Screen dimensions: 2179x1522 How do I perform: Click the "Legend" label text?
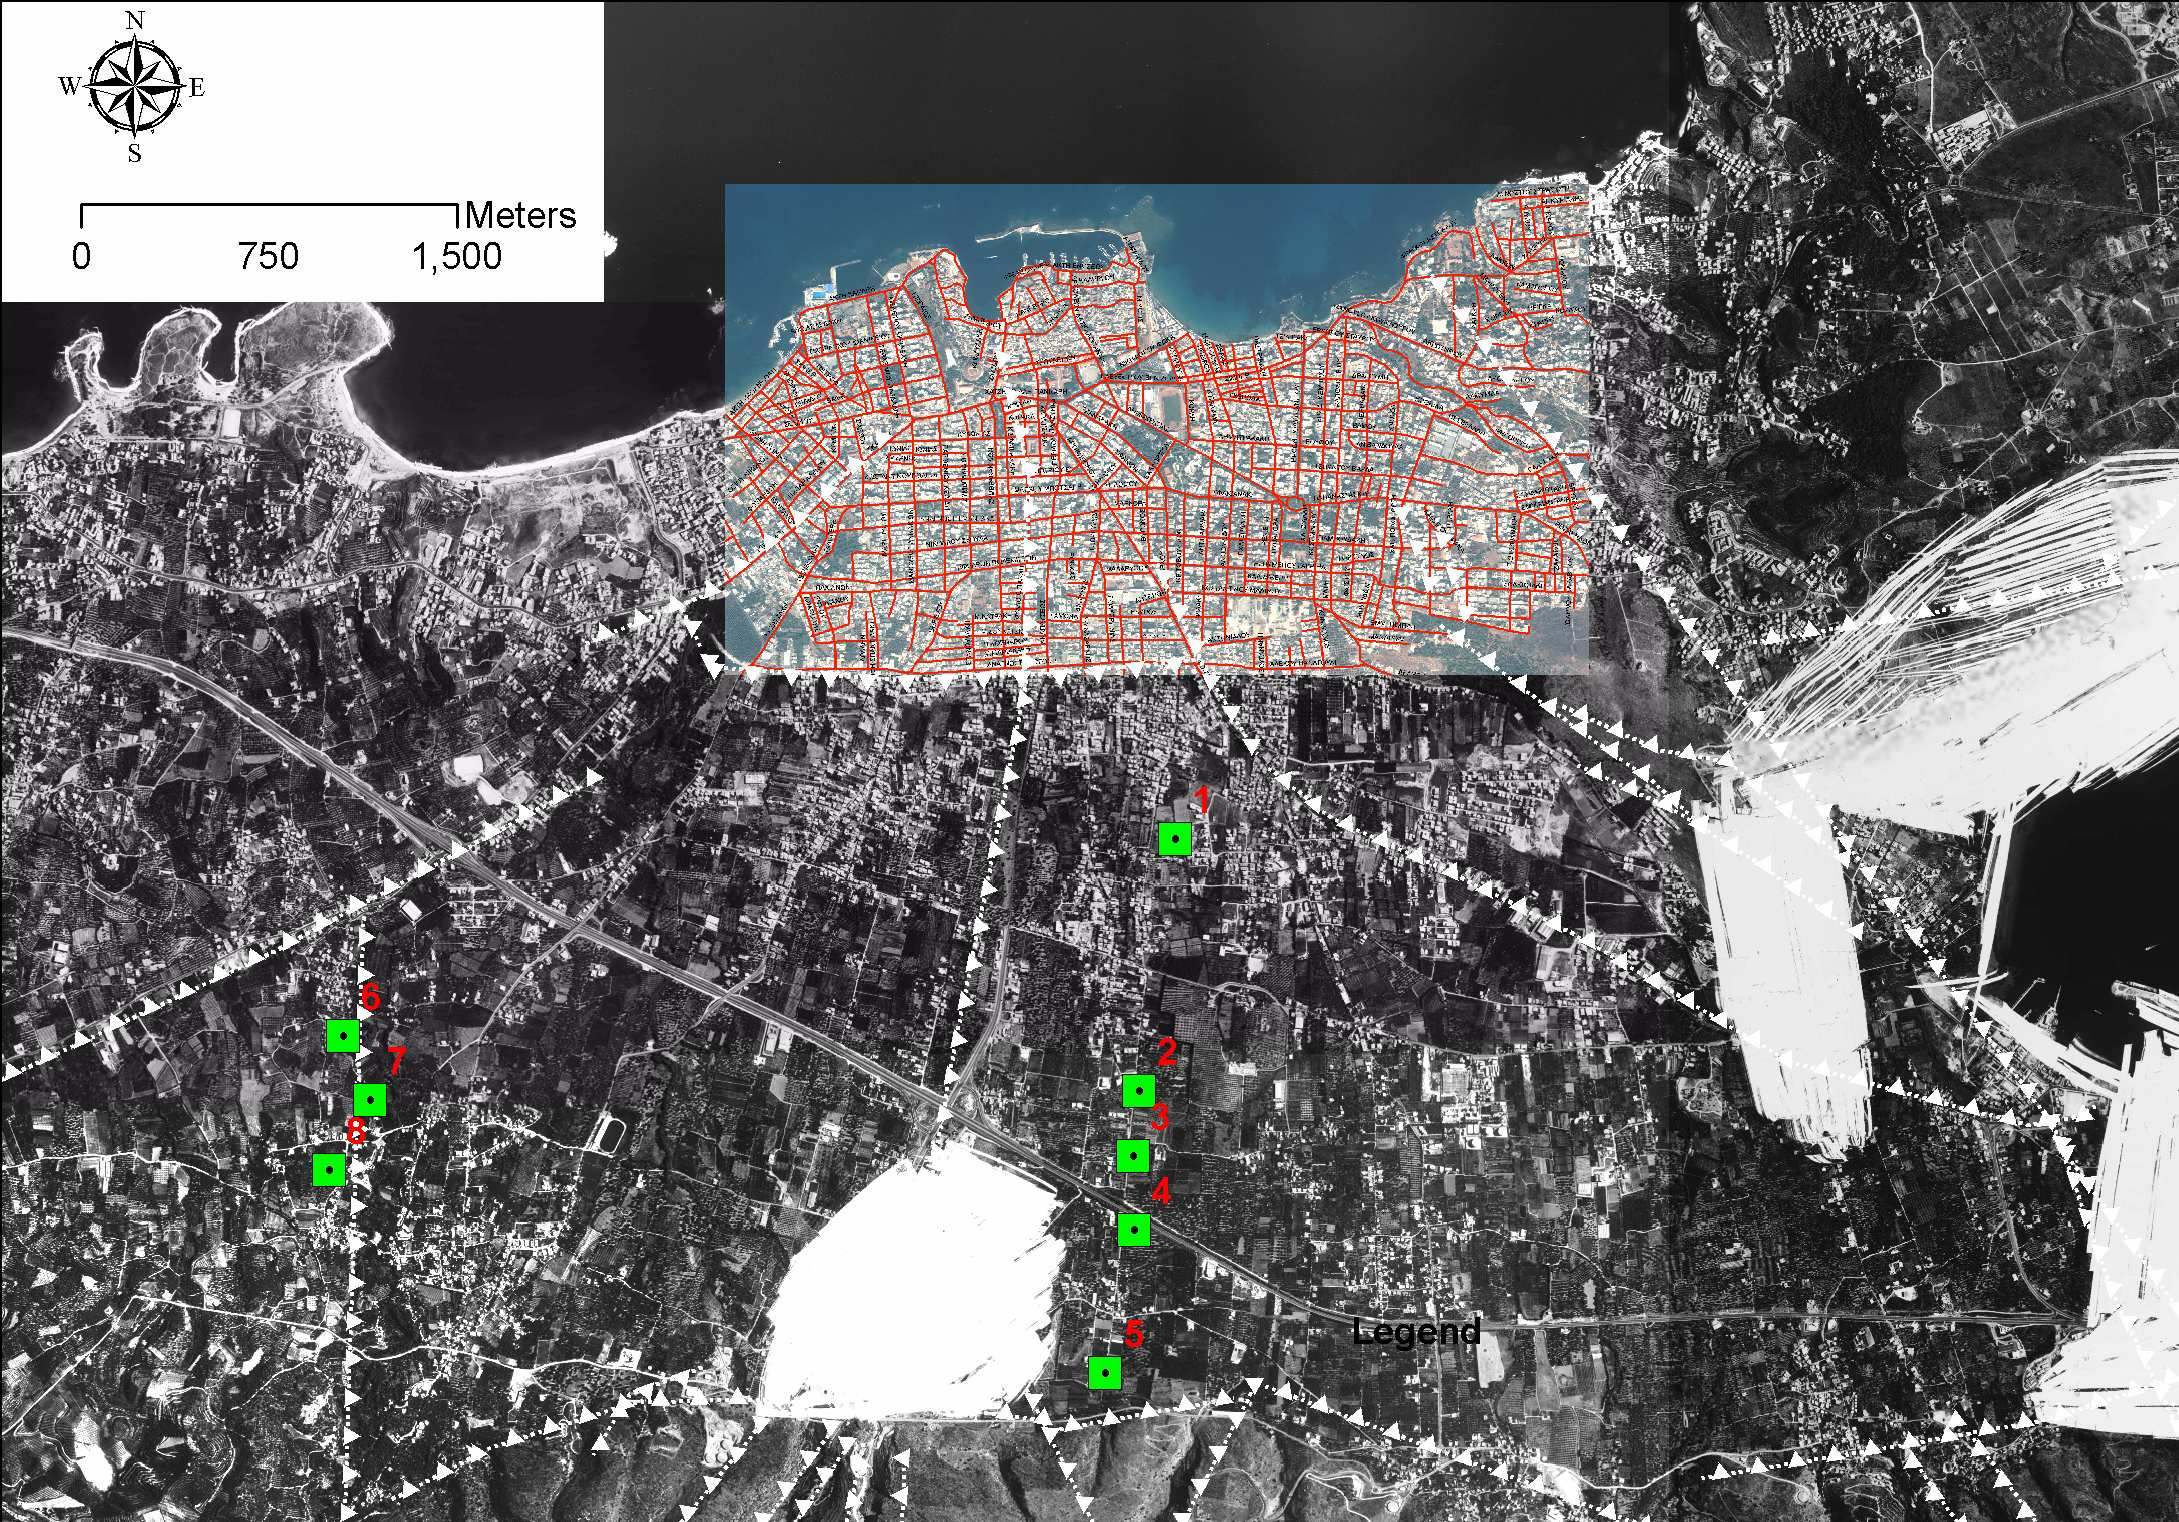1416,1331
